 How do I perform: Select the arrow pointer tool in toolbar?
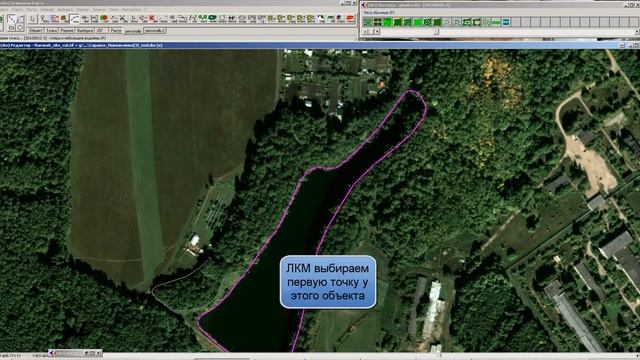[x=33, y=18]
